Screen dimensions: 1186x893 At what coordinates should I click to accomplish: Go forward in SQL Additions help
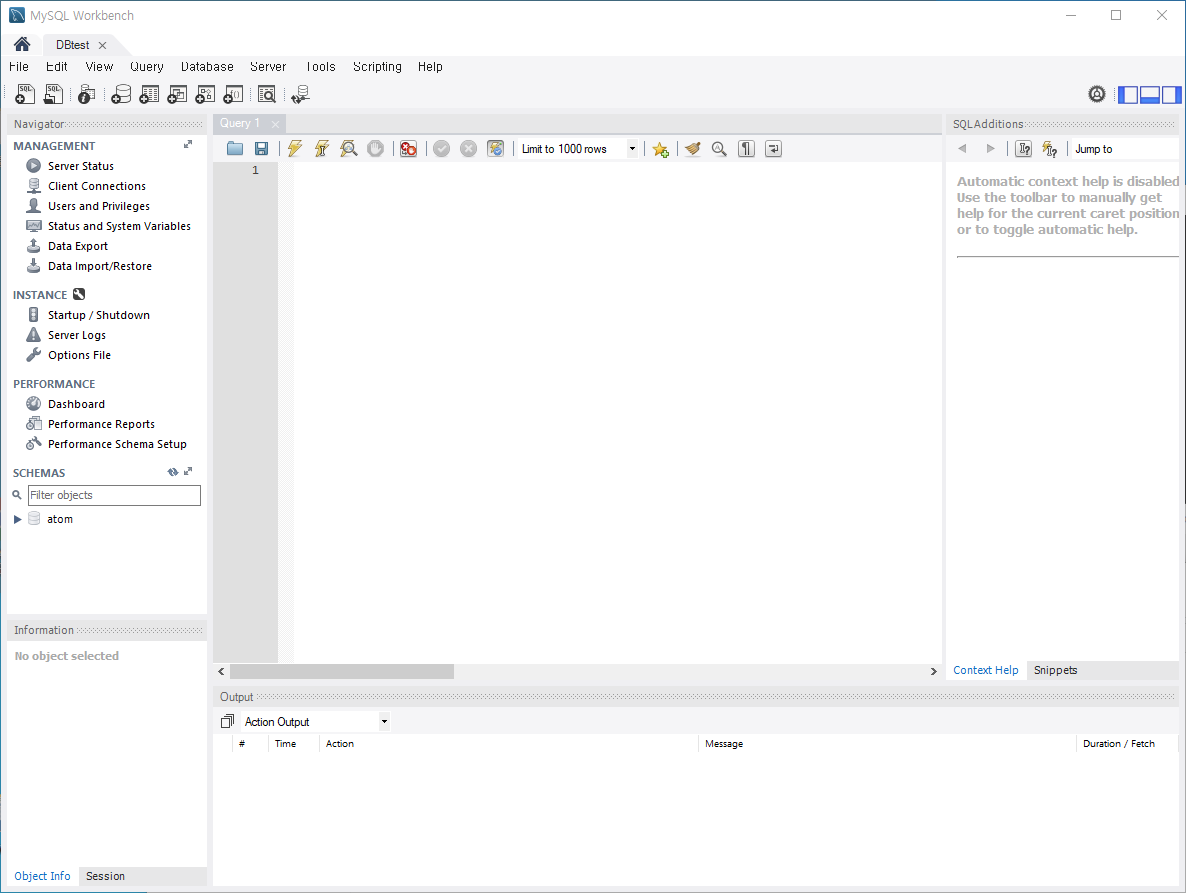coord(990,149)
